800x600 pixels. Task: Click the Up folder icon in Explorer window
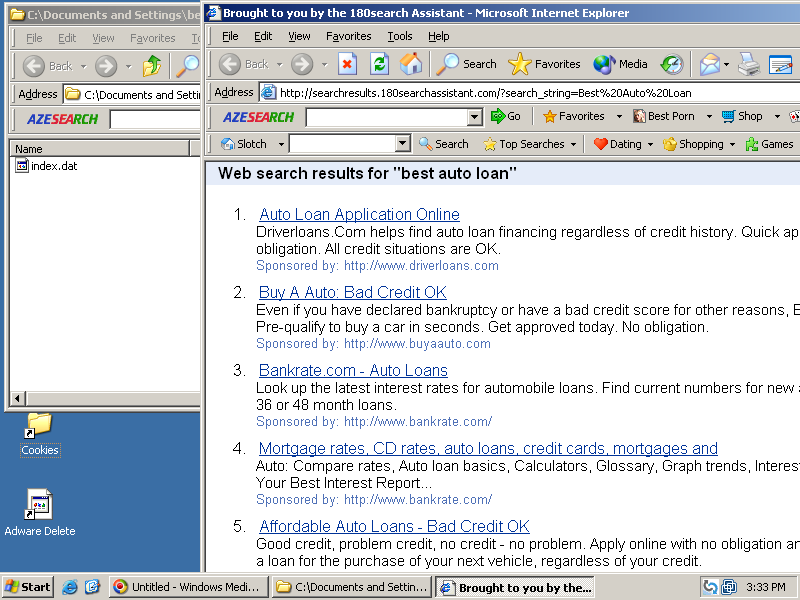click(x=152, y=66)
